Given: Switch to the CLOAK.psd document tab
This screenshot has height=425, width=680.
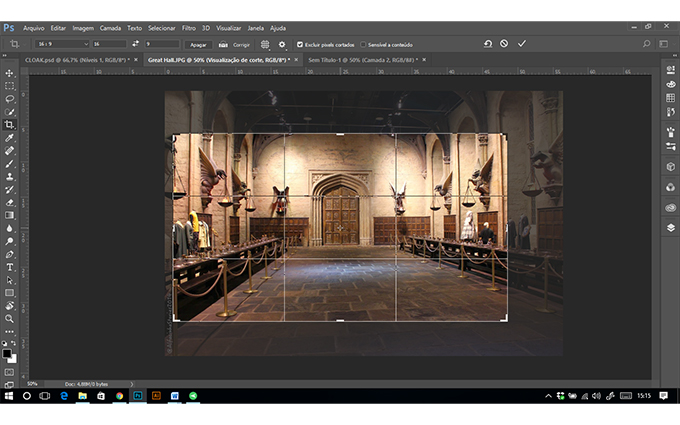Looking at the screenshot, I should [77, 60].
